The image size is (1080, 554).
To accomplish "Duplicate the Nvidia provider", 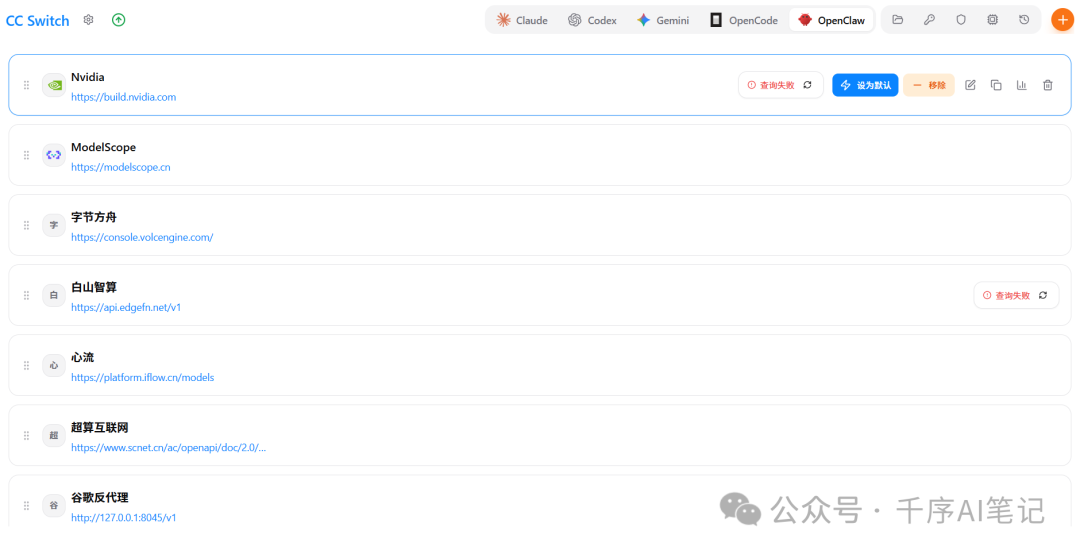I will (996, 85).
